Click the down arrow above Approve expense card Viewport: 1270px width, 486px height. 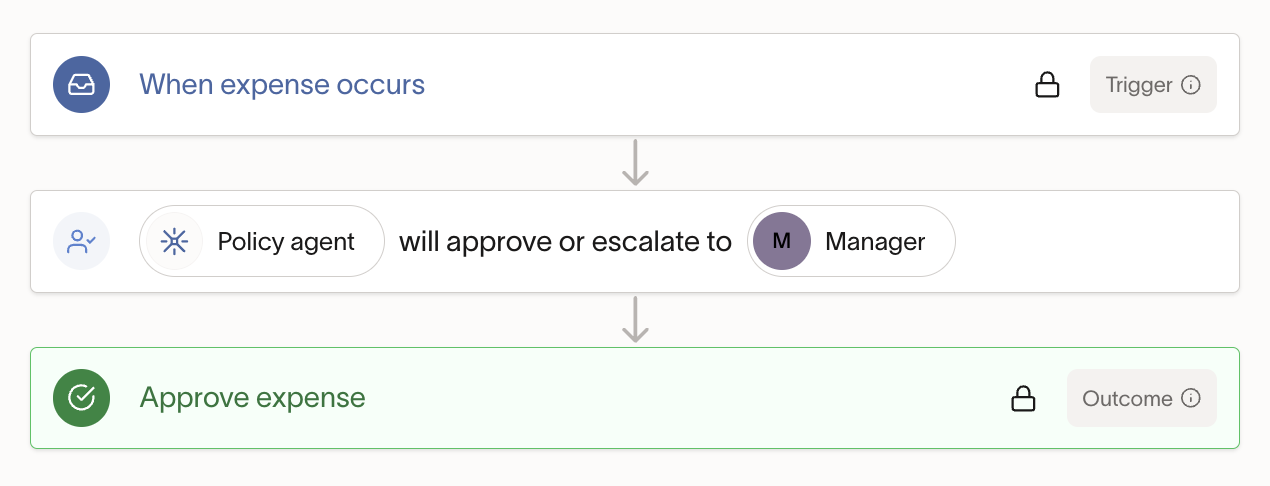pyautogui.click(x=635, y=319)
